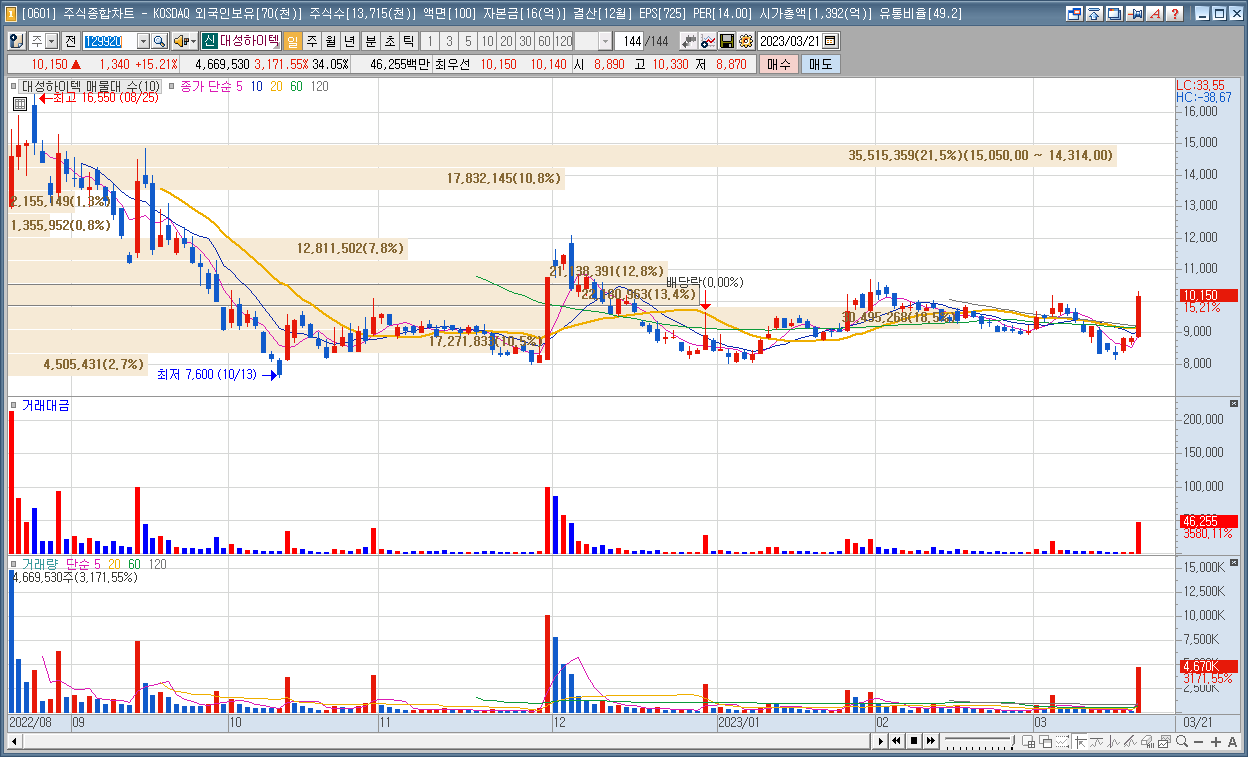Click the always-on-top arrow icon in title bar
Viewport: 1248px width, 757px height.
[x=1094, y=14]
